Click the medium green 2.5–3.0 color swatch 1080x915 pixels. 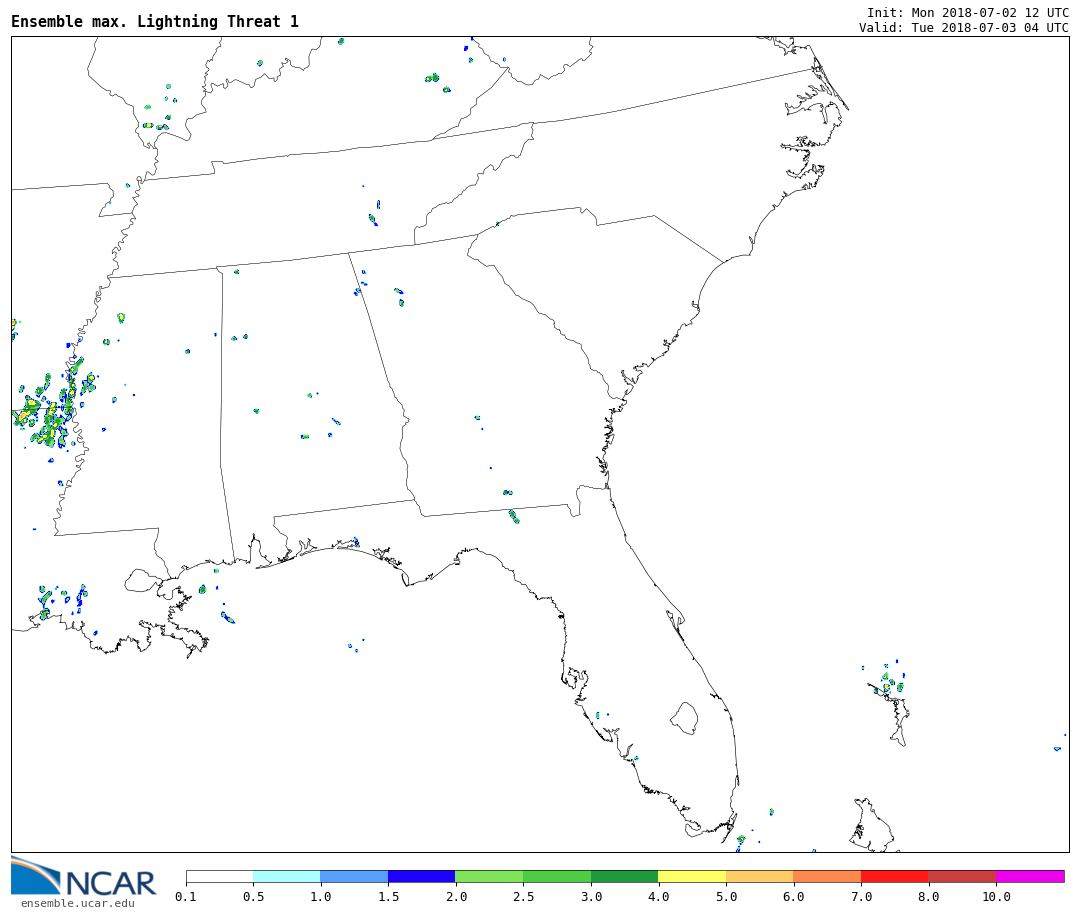click(557, 876)
